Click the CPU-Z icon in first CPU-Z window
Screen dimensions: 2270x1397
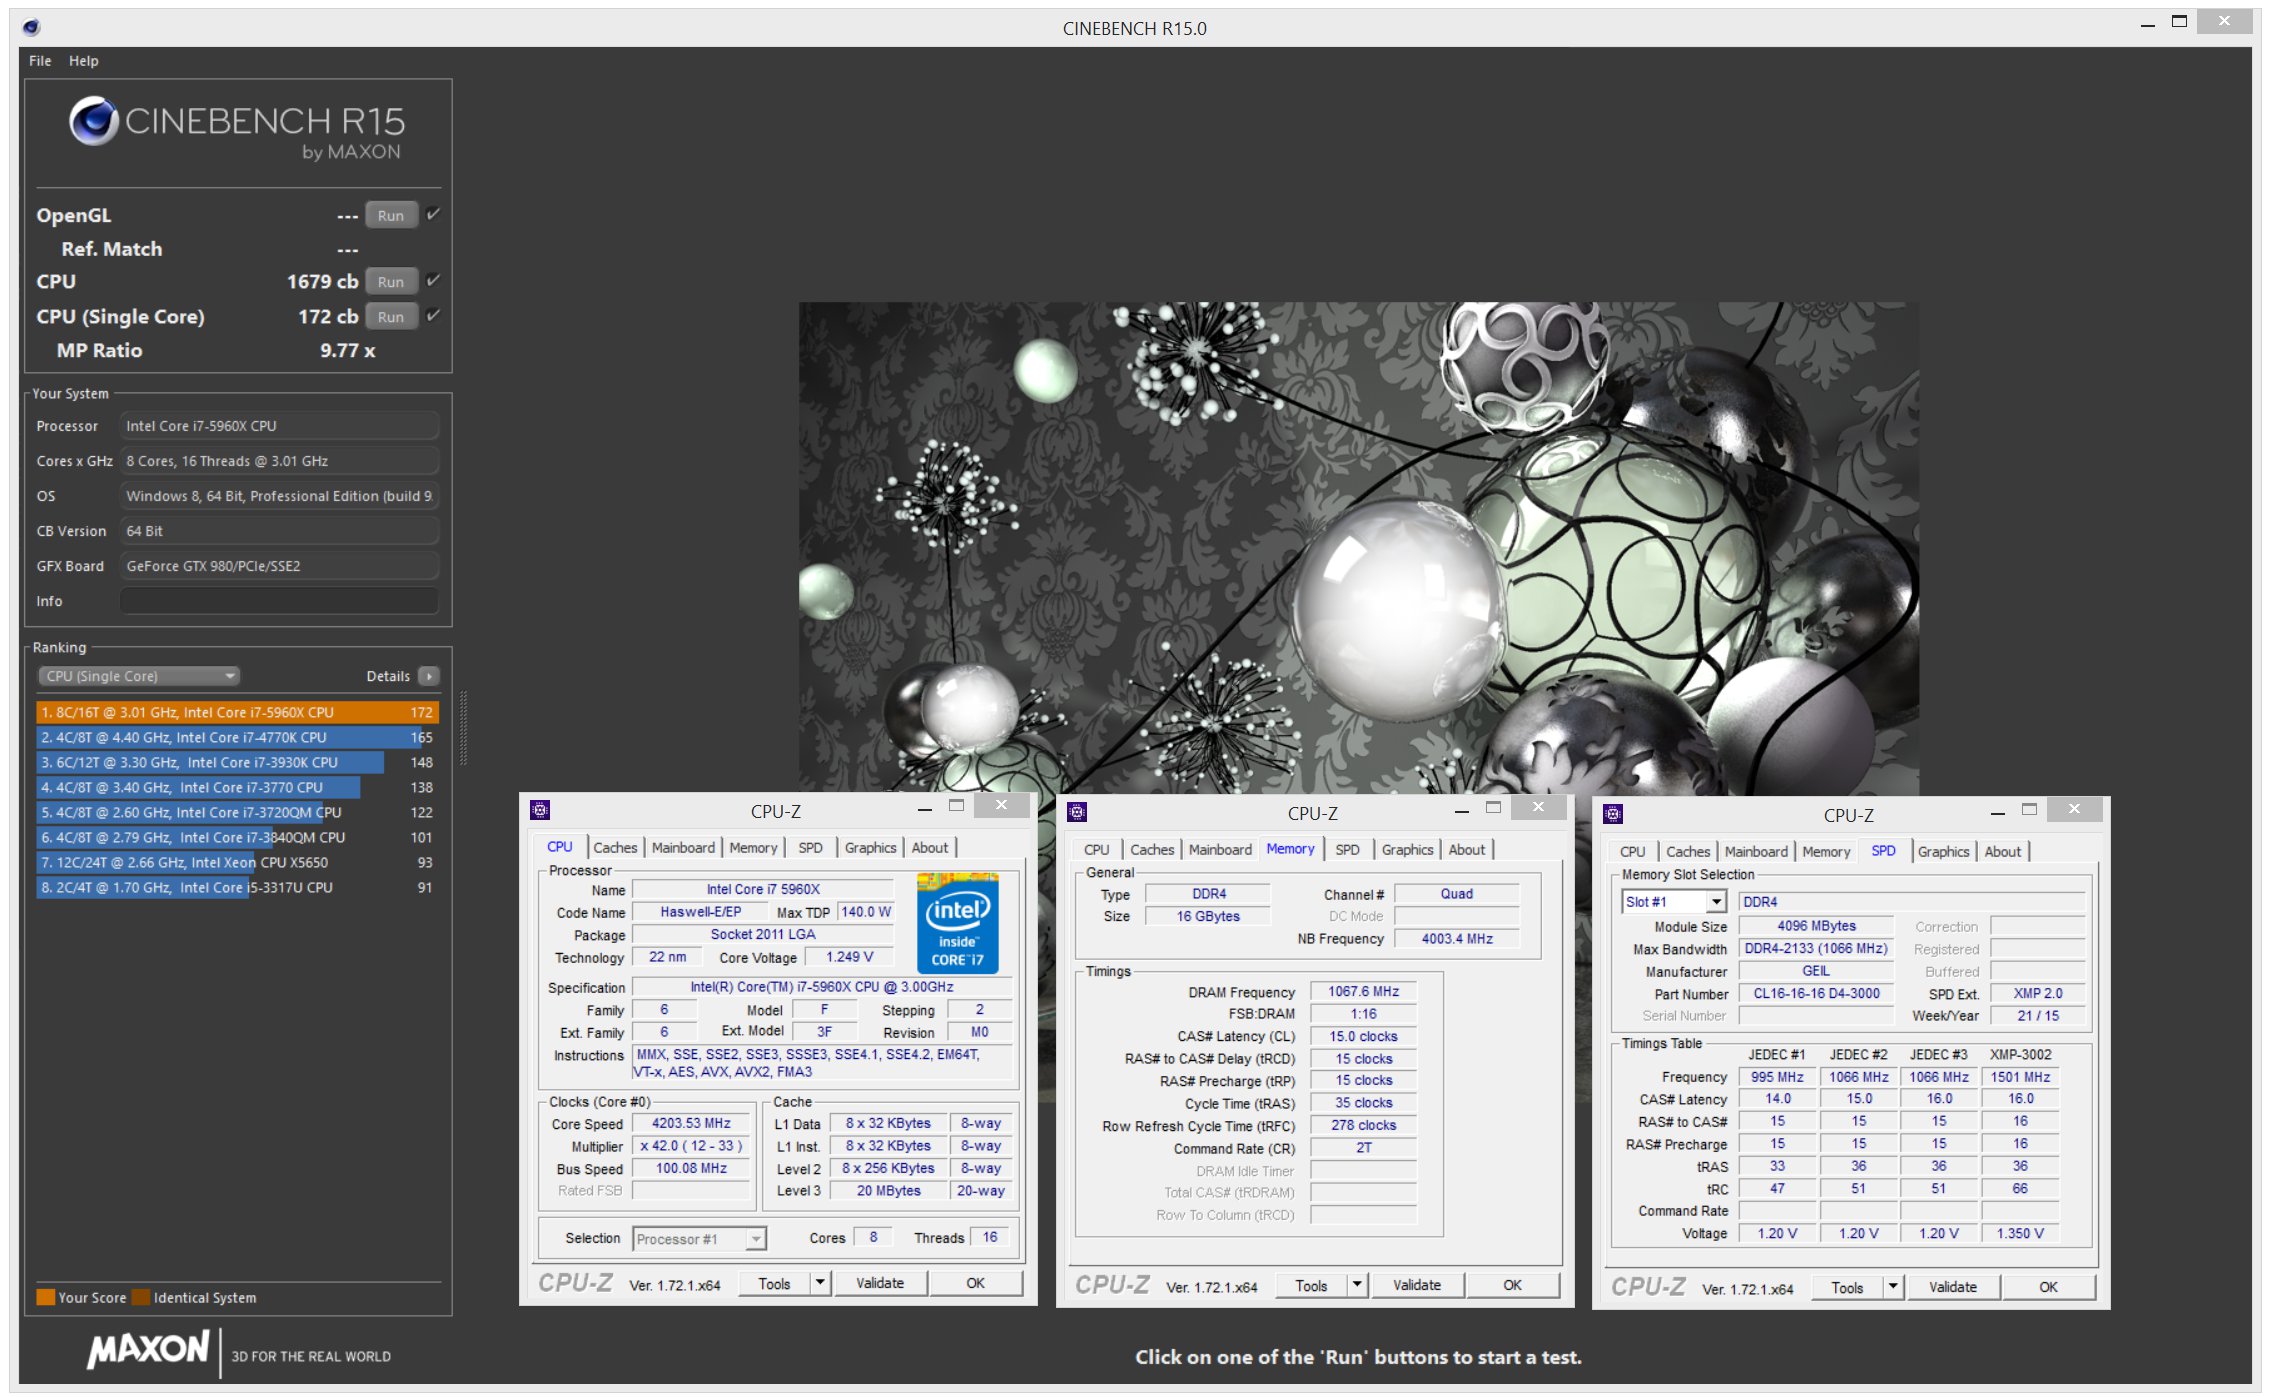pyautogui.click(x=540, y=810)
